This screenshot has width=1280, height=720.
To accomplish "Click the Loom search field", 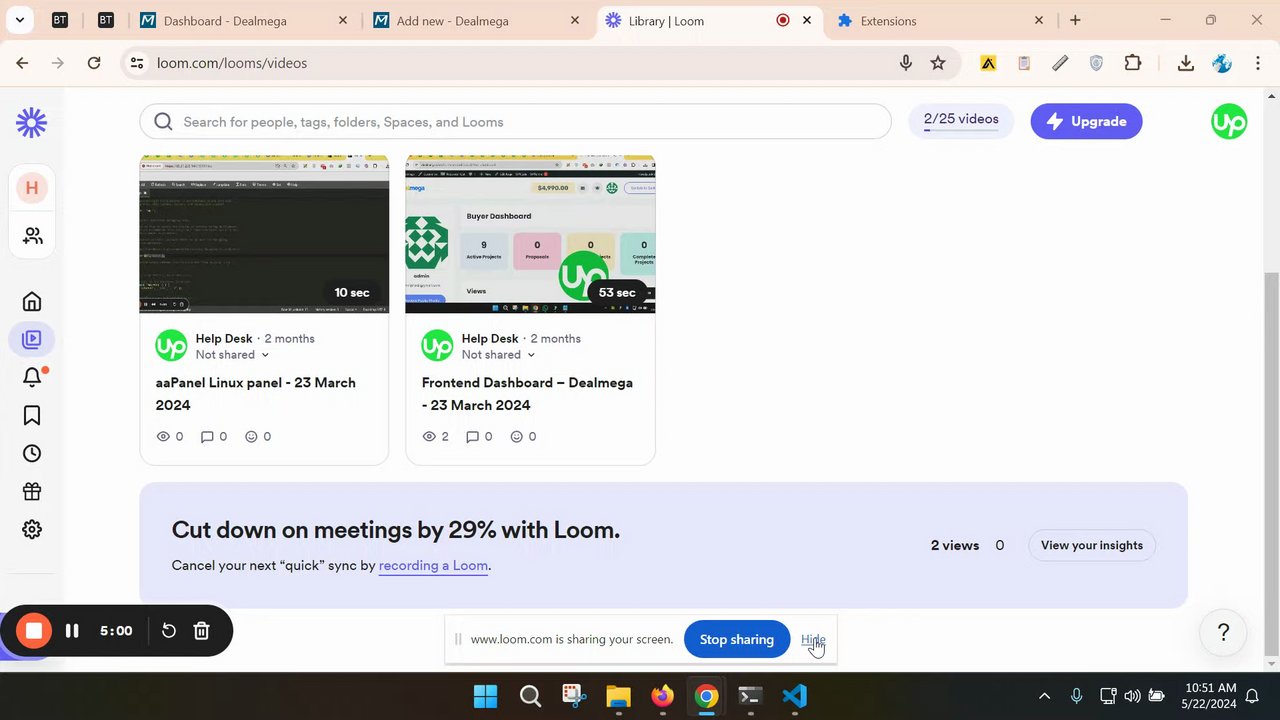I will click(x=515, y=122).
